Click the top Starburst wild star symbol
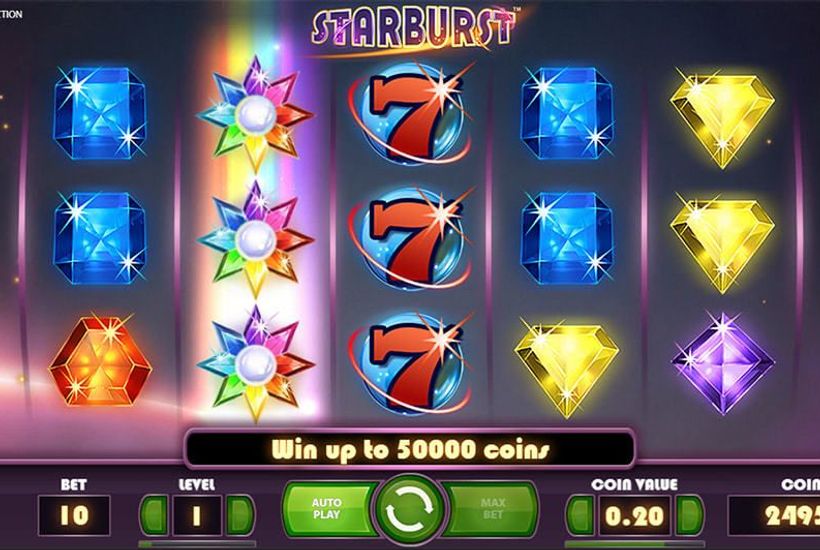 (255, 113)
